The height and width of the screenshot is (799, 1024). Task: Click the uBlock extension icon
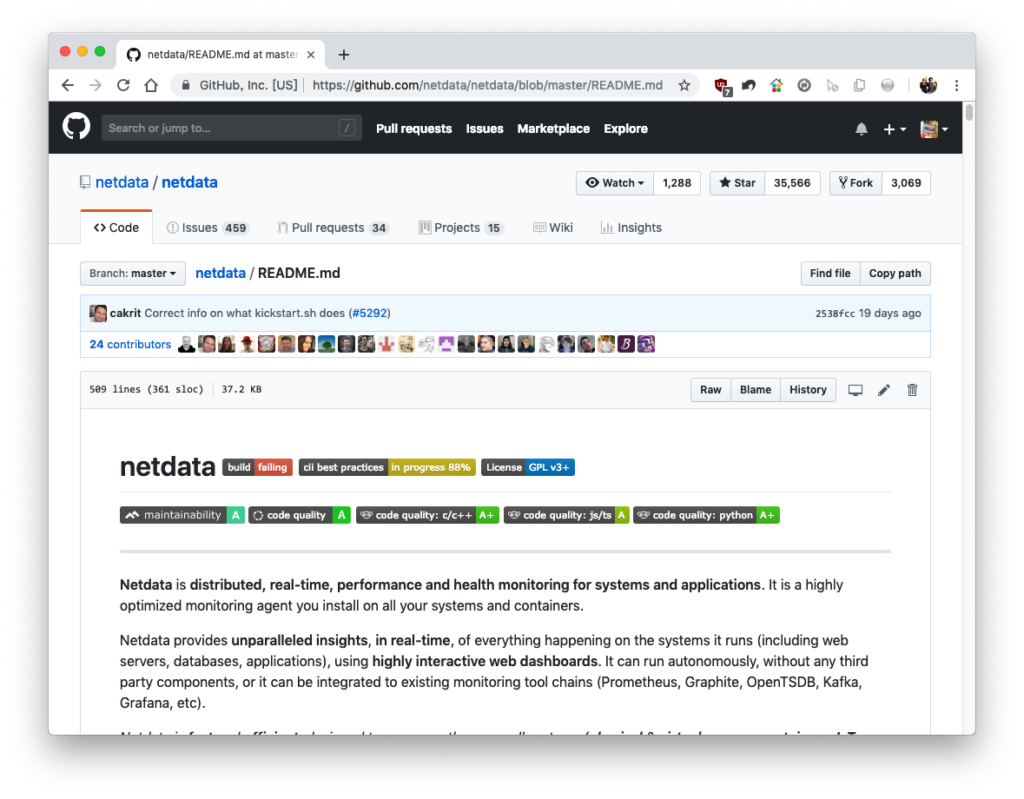click(722, 86)
